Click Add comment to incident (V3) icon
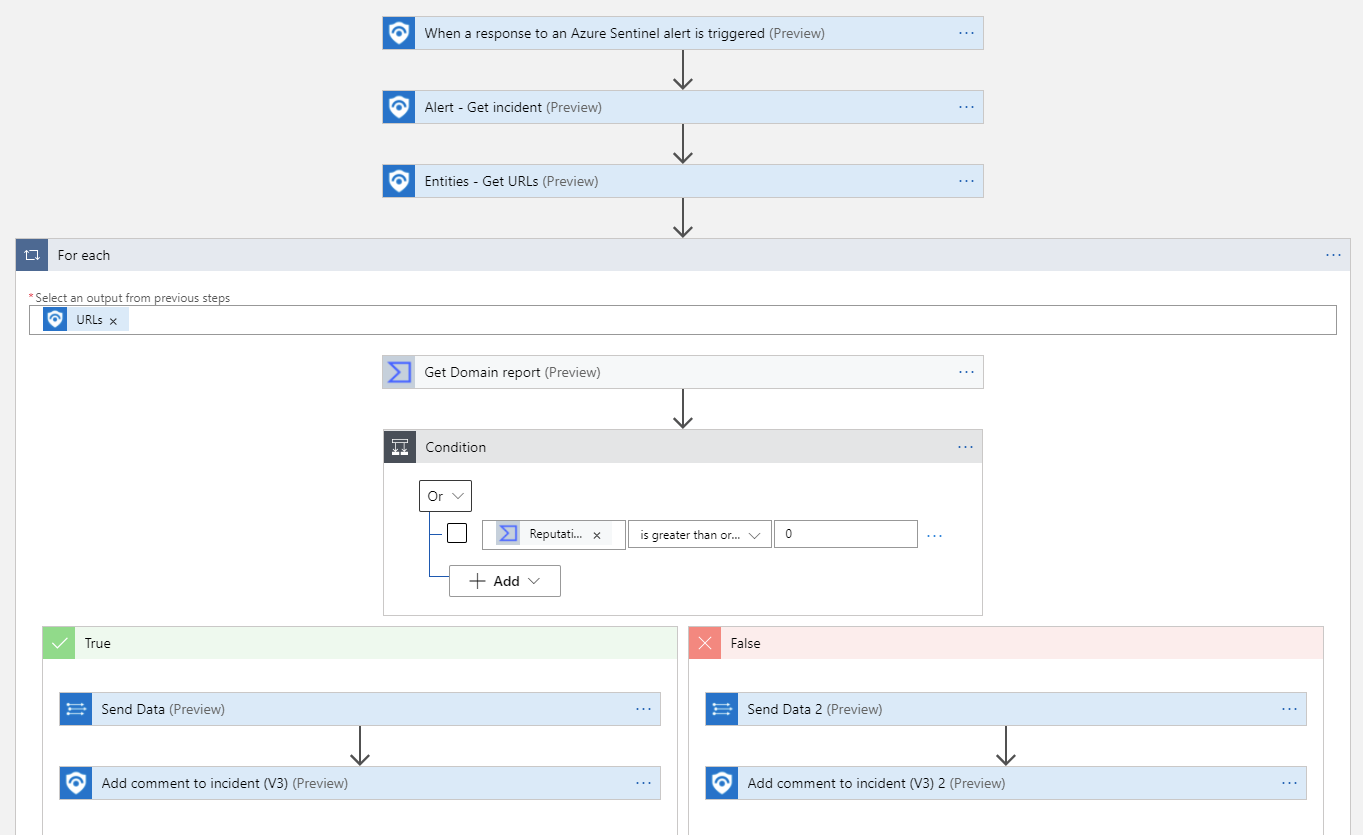 [76, 783]
